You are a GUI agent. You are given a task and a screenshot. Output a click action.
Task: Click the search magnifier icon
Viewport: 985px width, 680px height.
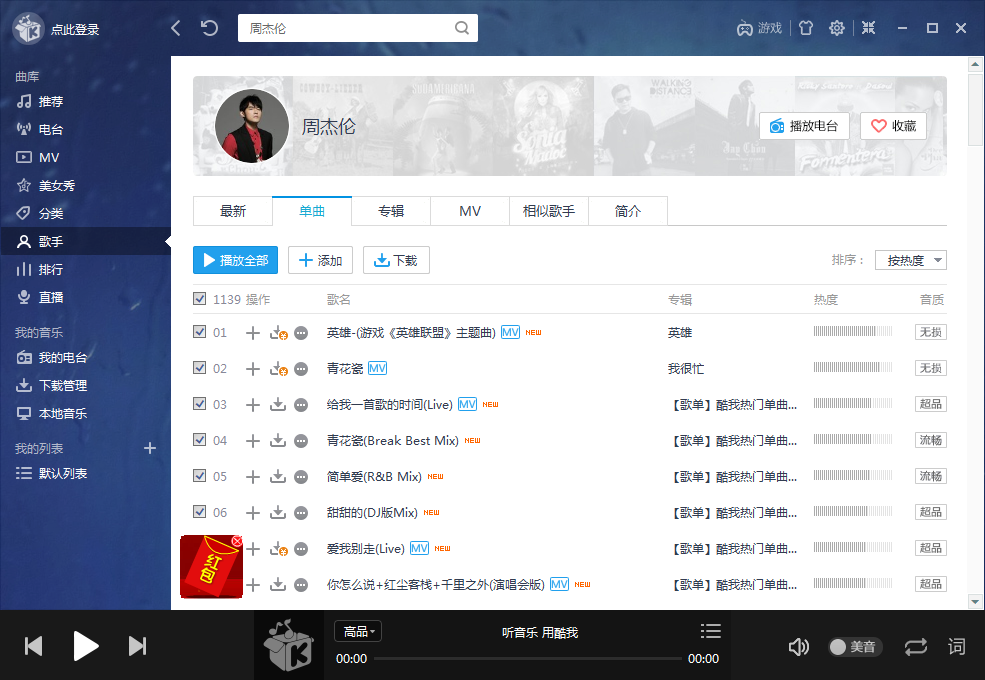(462, 28)
